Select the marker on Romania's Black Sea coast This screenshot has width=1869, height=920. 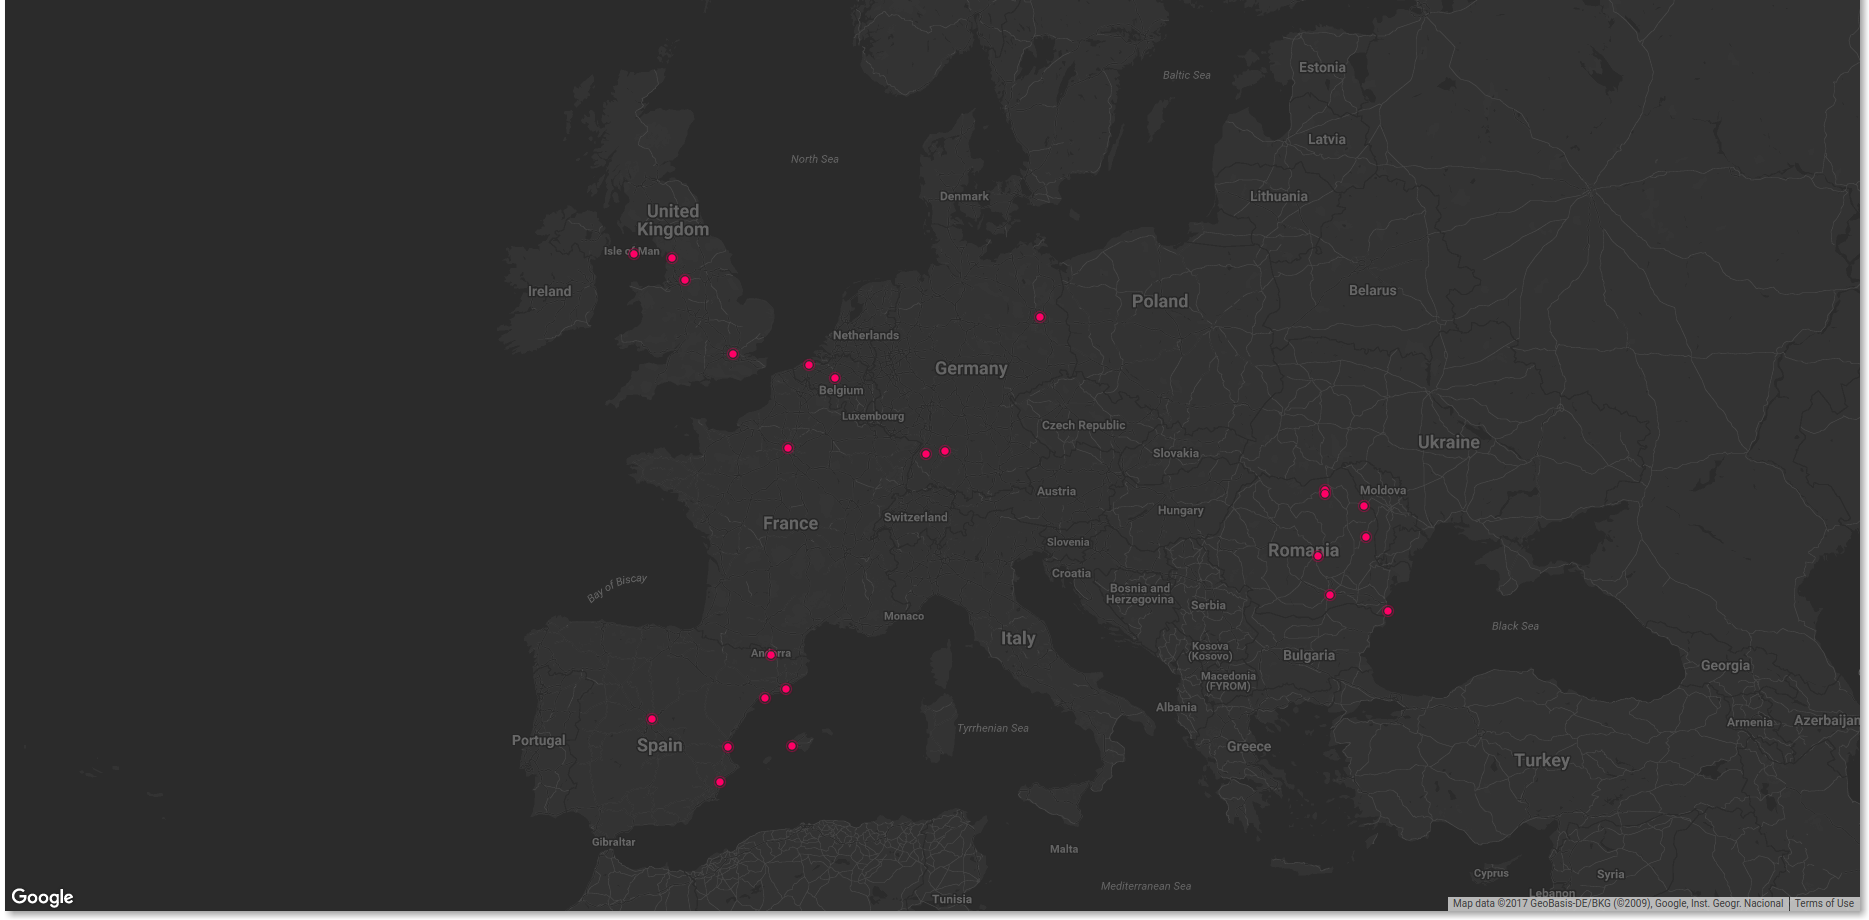click(1388, 611)
